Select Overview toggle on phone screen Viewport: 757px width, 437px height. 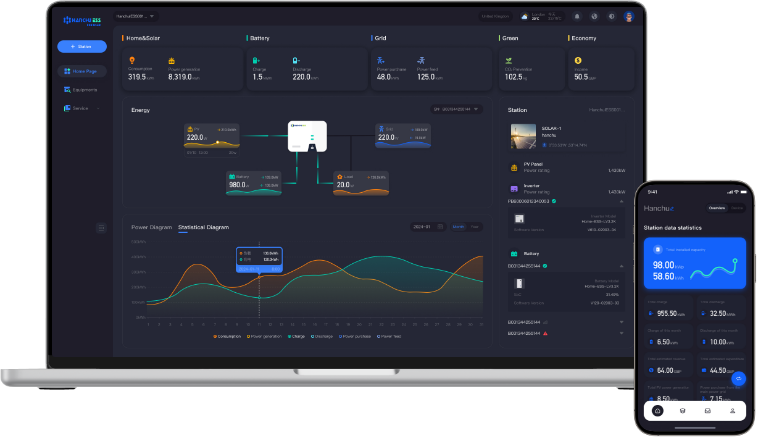point(716,207)
